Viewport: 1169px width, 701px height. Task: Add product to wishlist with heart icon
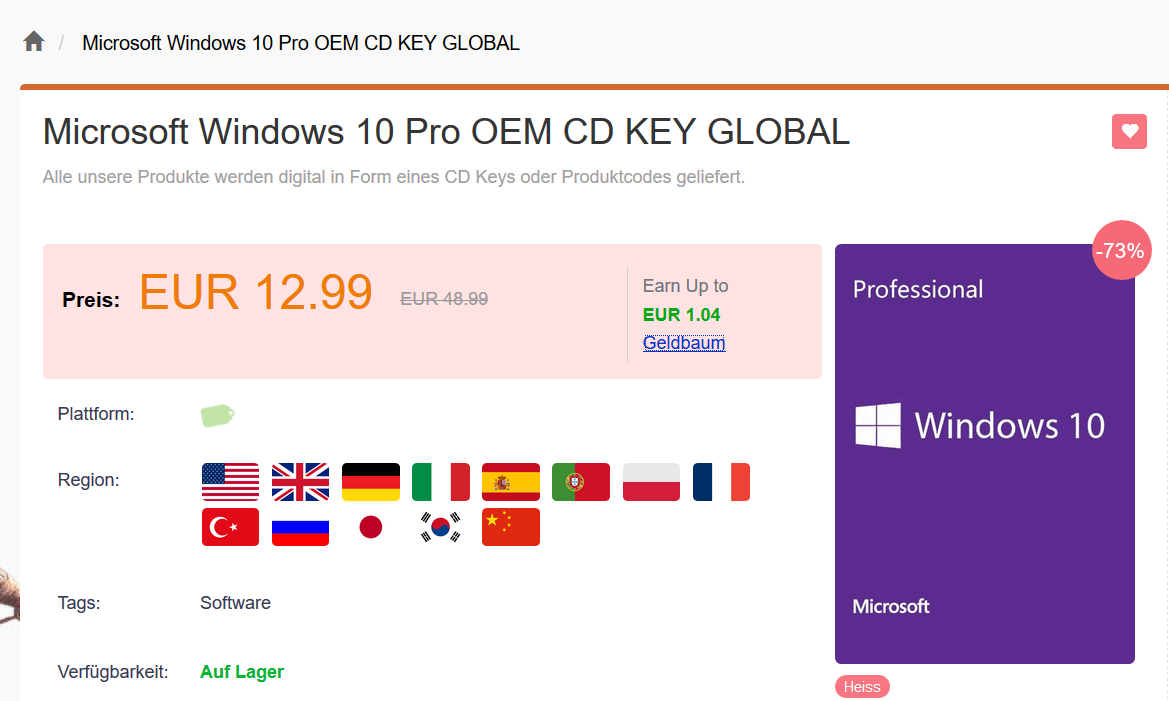[x=1129, y=131]
